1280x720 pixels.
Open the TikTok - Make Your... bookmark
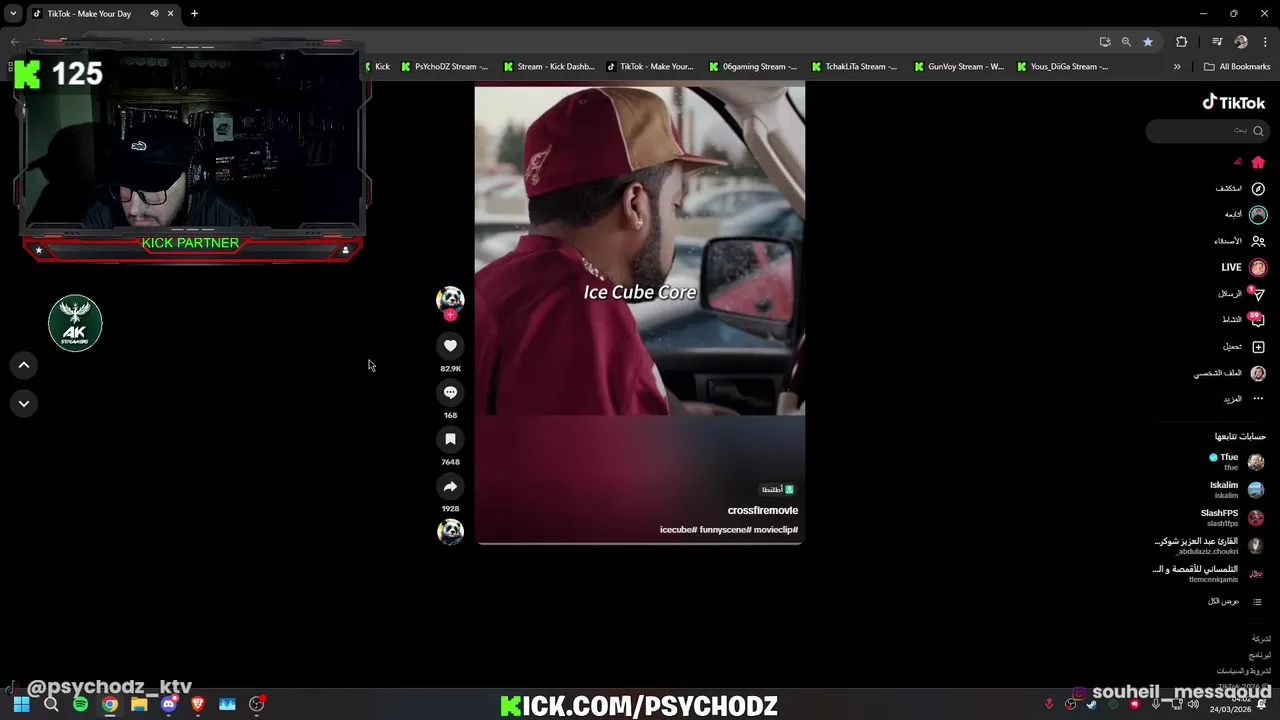pyautogui.click(x=650, y=67)
